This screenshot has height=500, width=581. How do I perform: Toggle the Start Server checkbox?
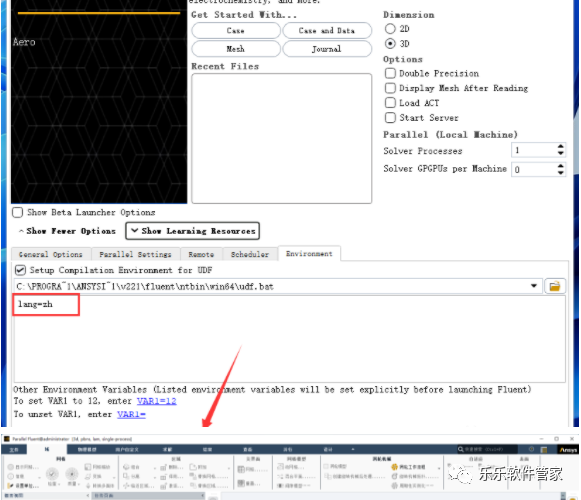(x=390, y=117)
